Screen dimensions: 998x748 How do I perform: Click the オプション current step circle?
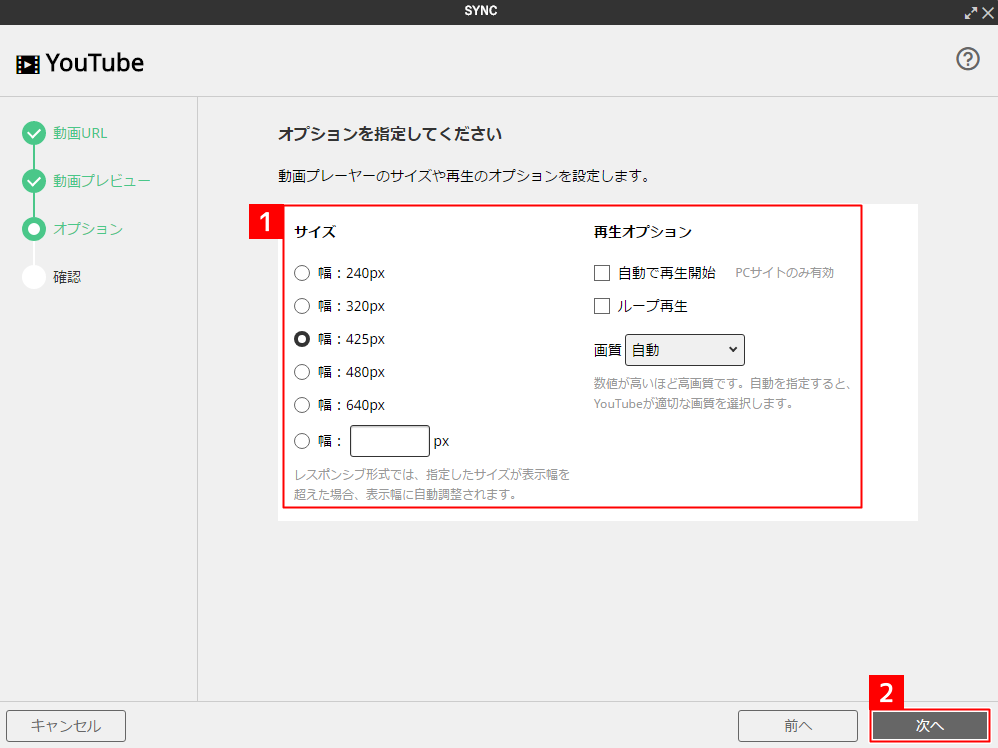(x=34, y=229)
